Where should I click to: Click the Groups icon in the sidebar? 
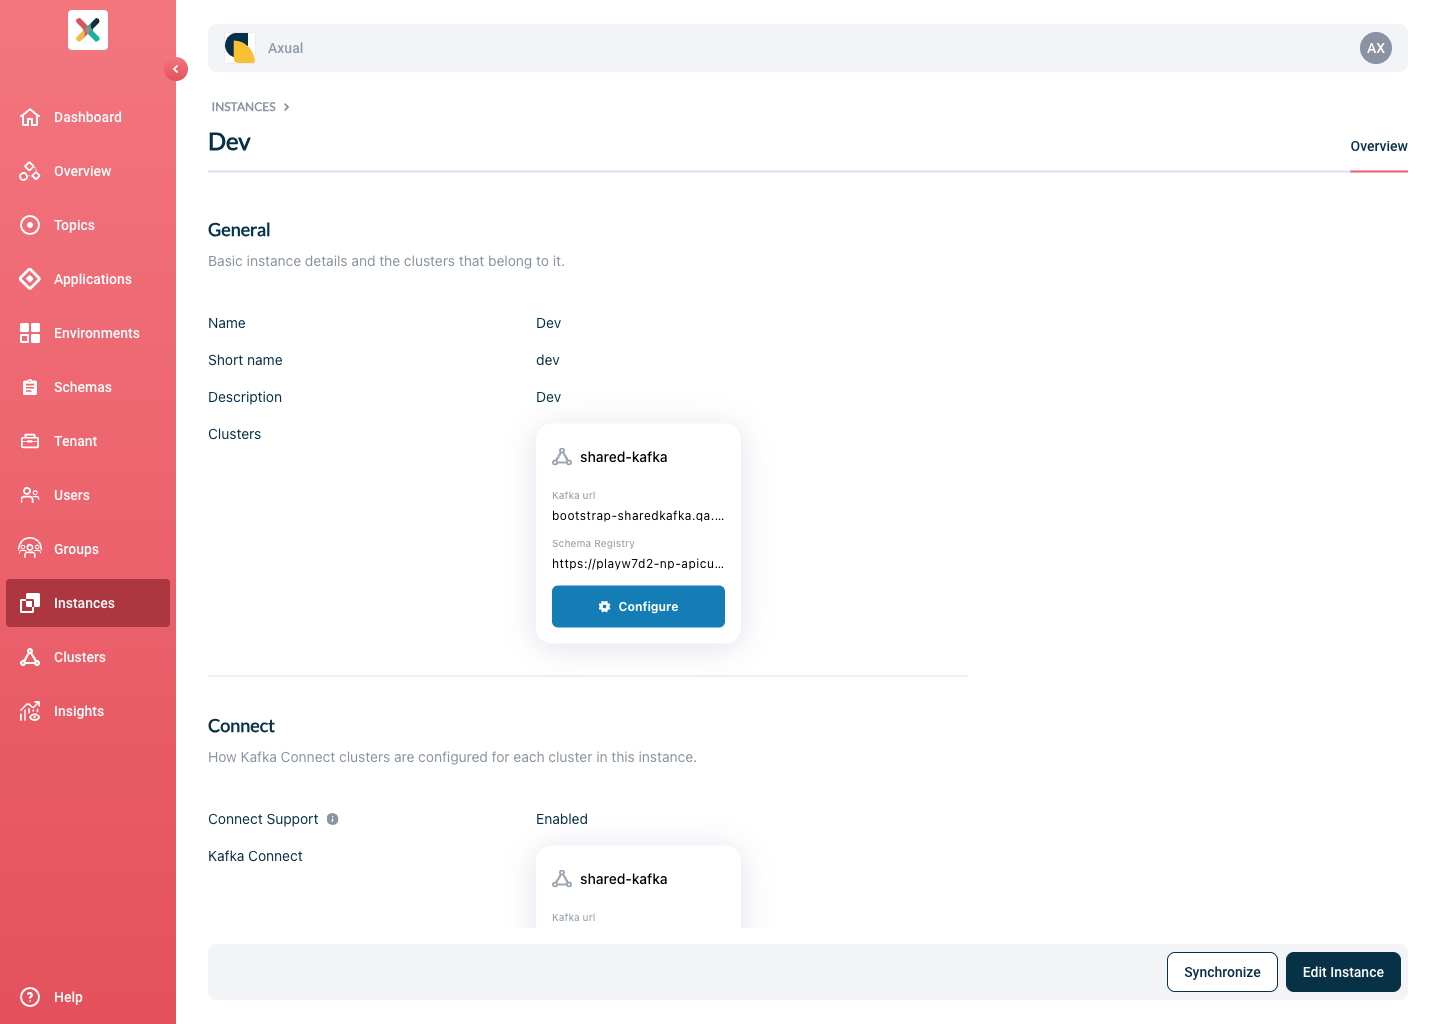tap(30, 549)
